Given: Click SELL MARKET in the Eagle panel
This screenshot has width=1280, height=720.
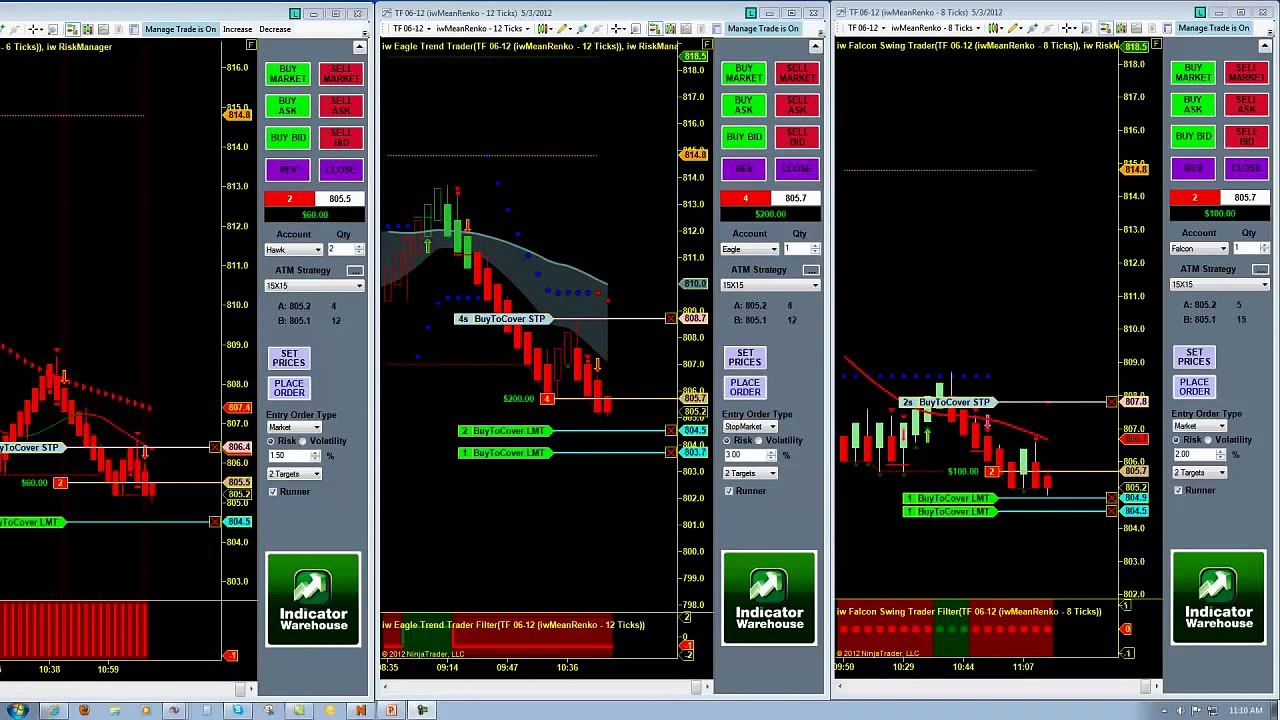Looking at the screenshot, I should point(797,73).
